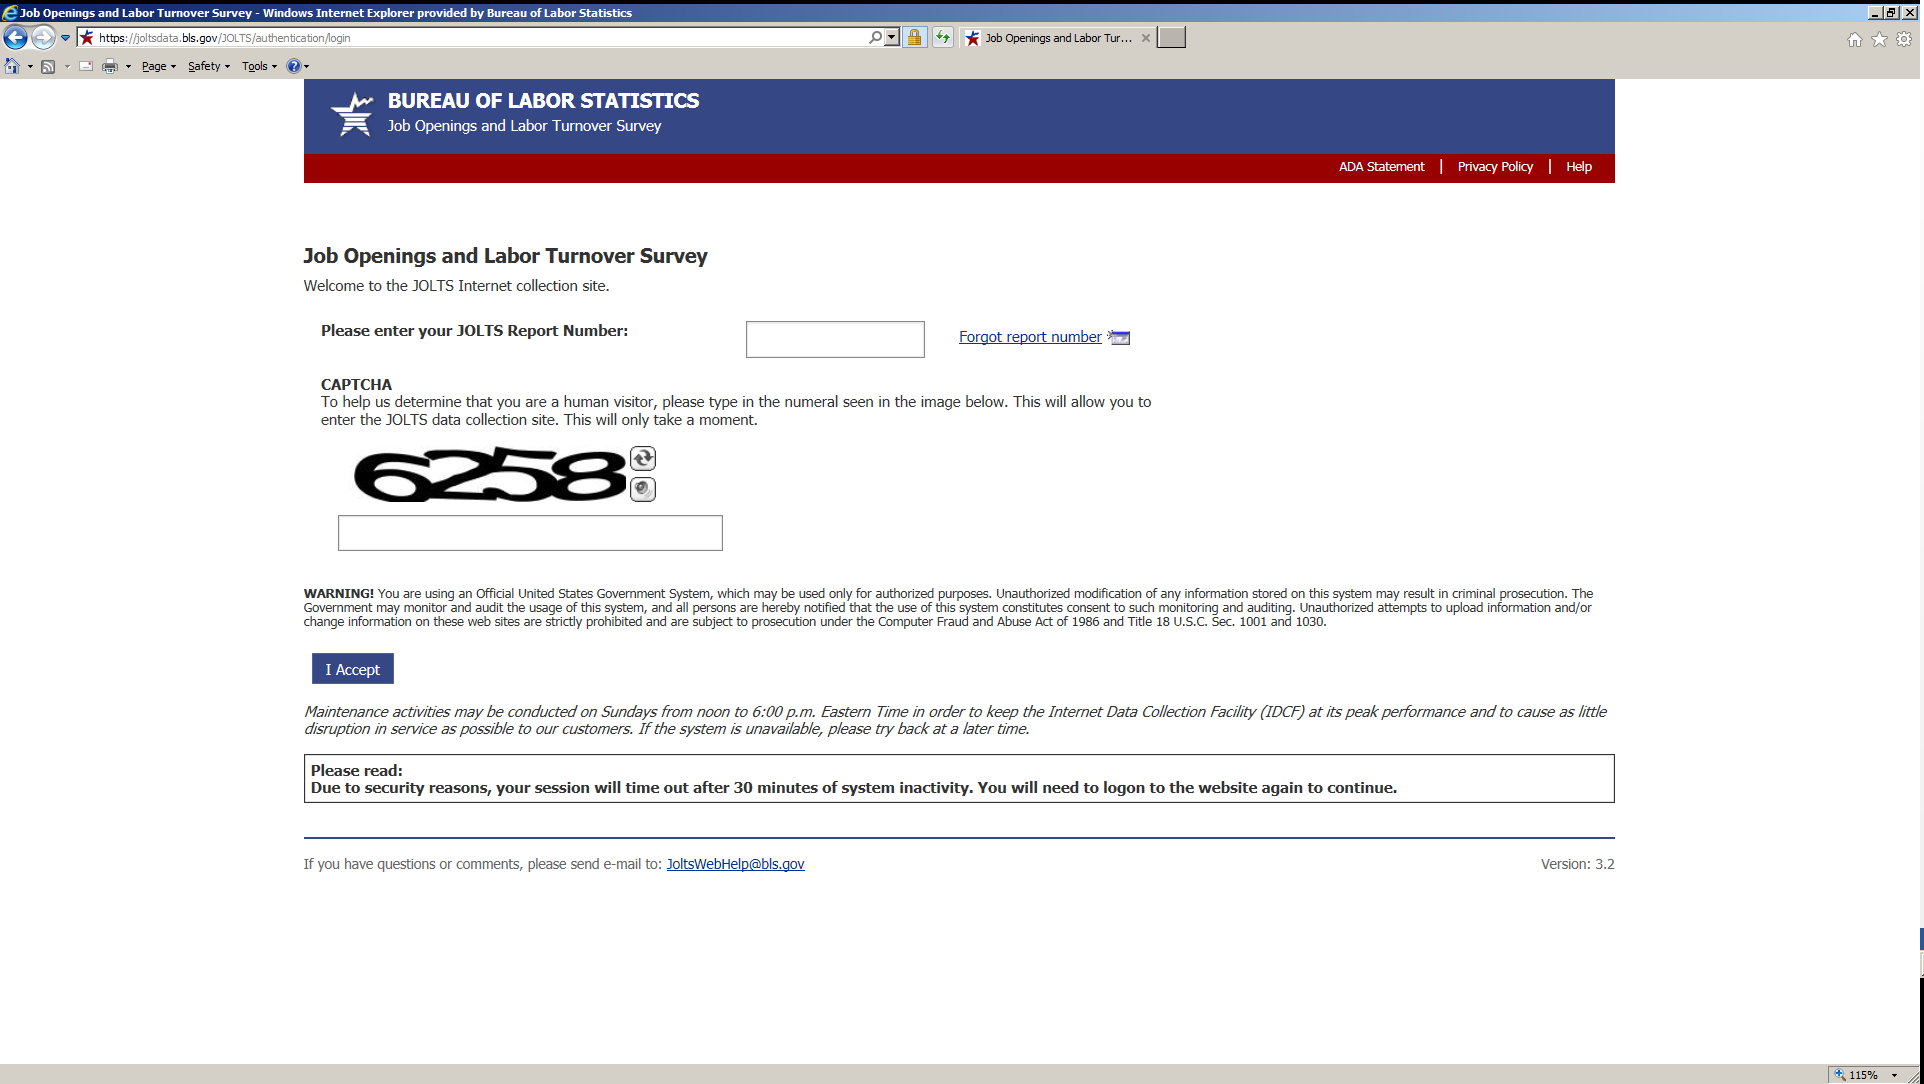Click the JOLTS Report Number field

click(x=834, y=339)
